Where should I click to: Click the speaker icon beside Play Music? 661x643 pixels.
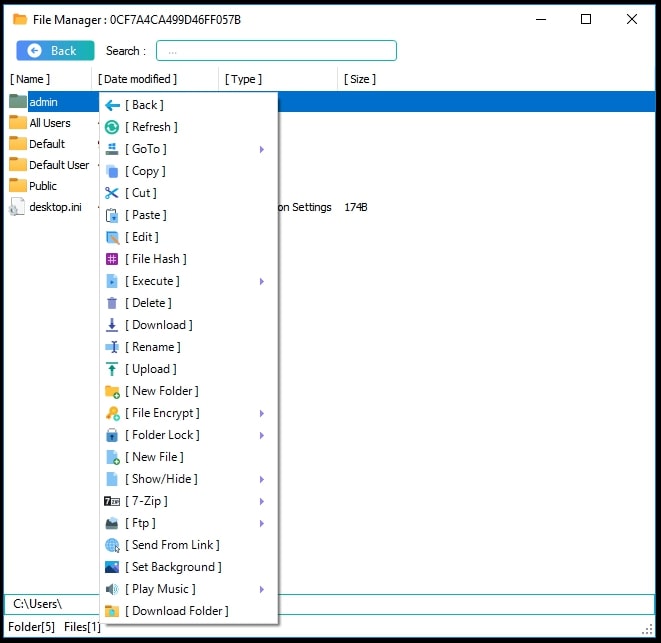click(112, 589)
